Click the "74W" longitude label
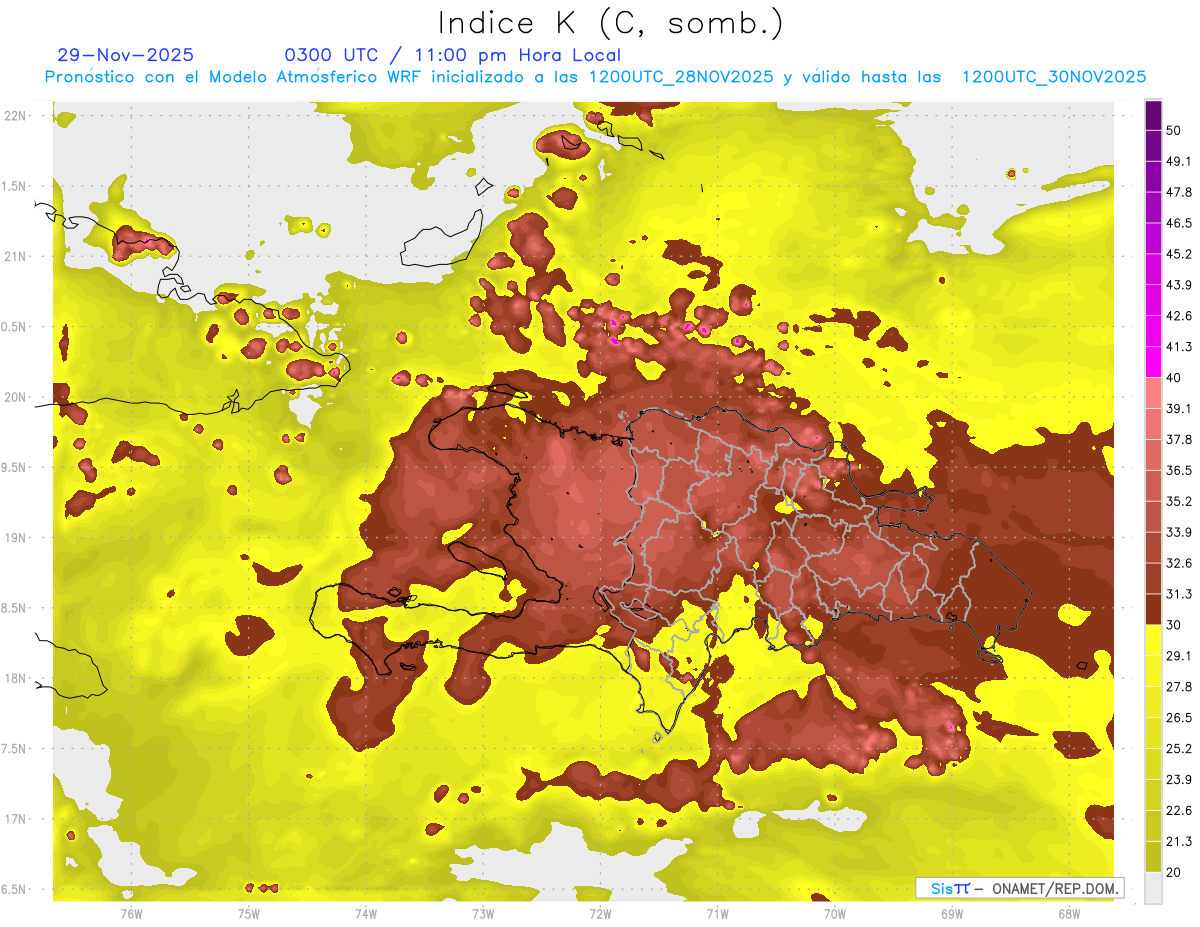 [366, 914]
